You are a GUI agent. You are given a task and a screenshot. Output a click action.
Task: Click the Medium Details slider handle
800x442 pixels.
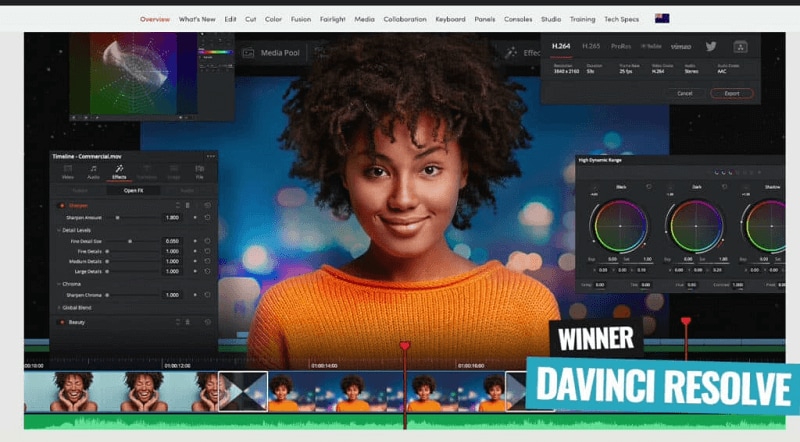[x=107, y=261]
